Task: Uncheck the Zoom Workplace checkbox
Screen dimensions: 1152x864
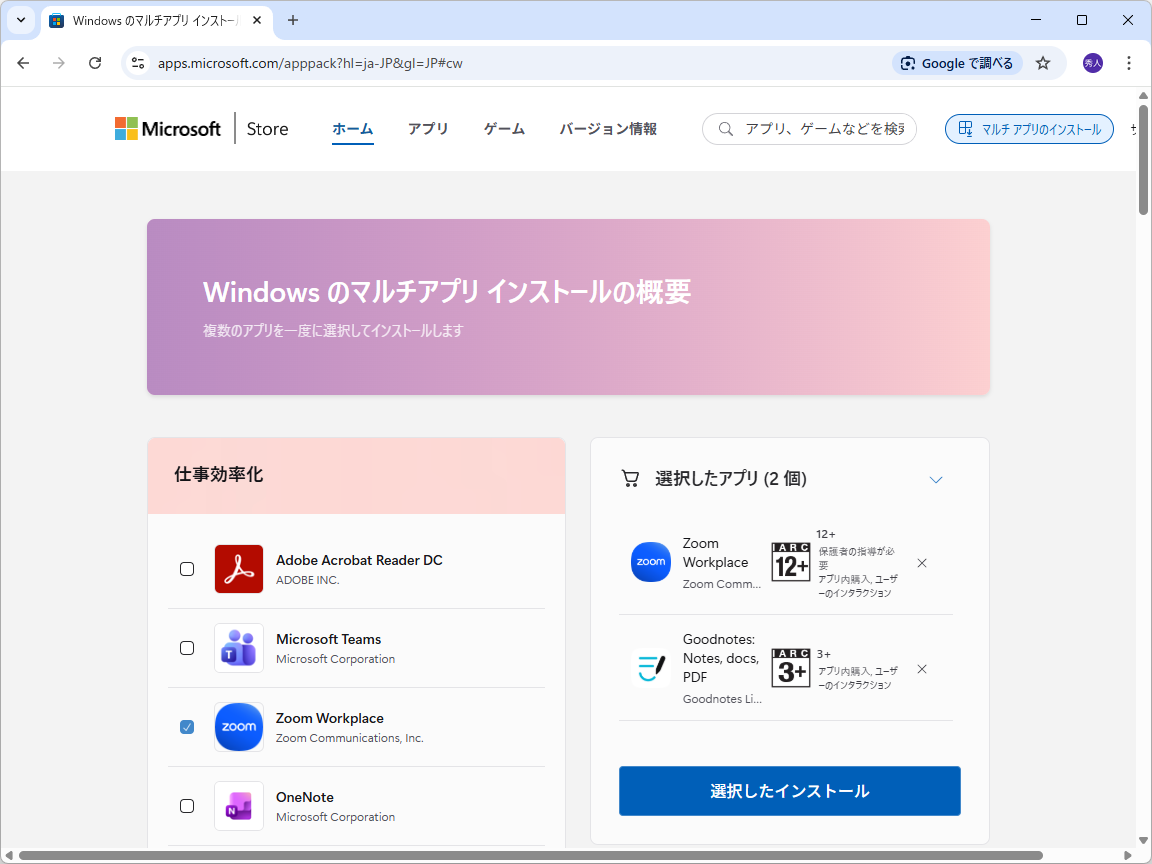Action: 187,726
